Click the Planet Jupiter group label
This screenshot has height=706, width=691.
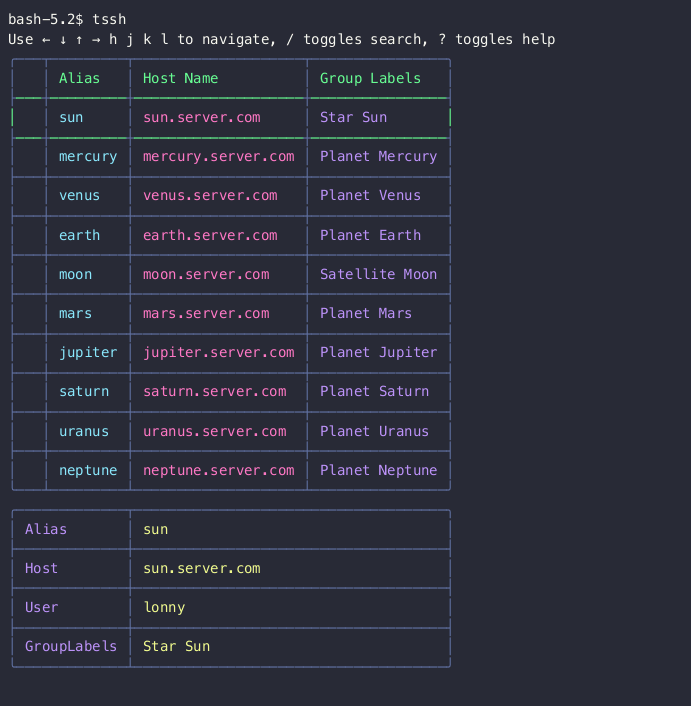[x=378, y=352]
